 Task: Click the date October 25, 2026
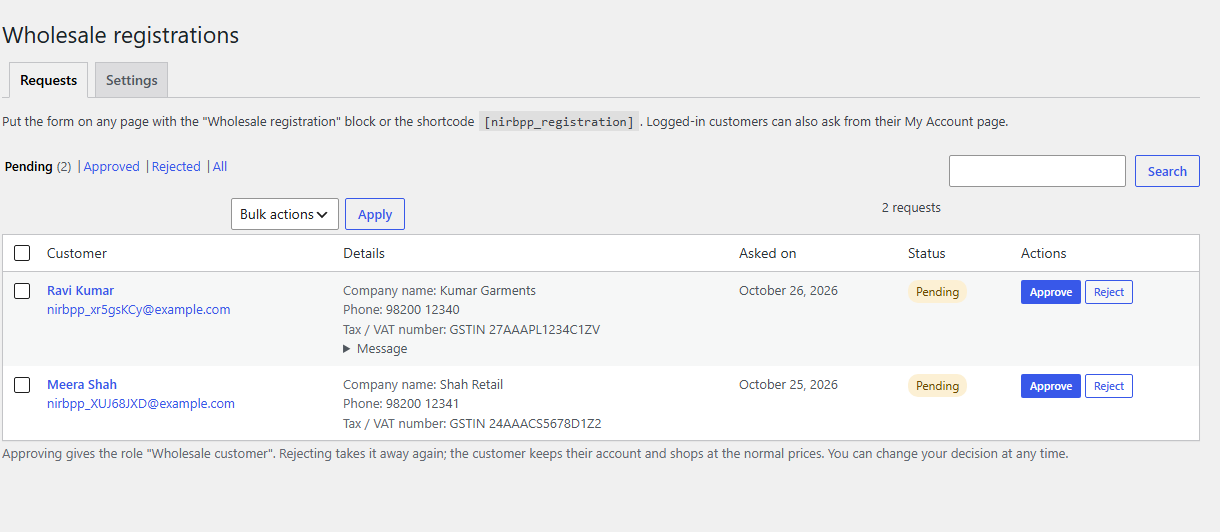coord(788,385)
